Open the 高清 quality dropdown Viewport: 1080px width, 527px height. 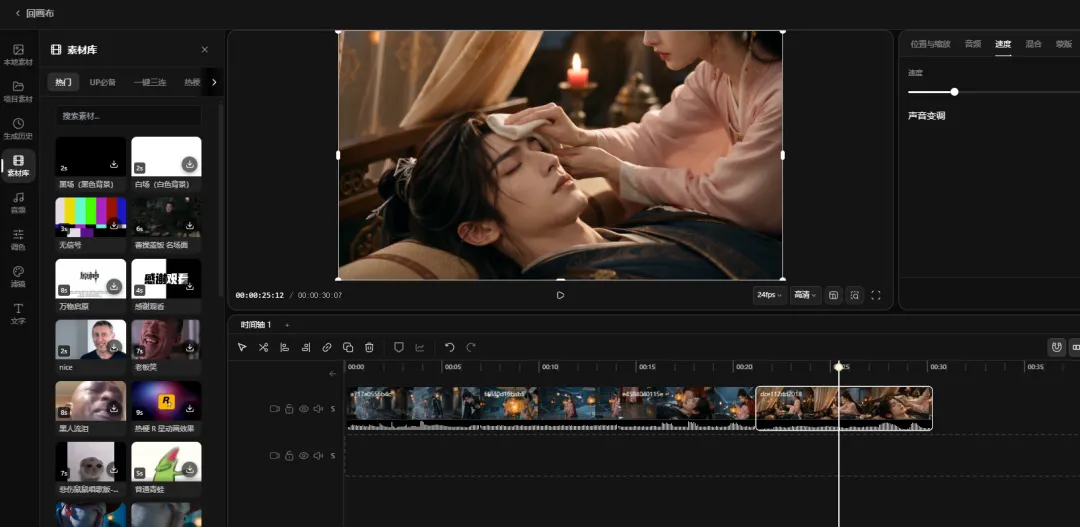[x=805, y=295]
